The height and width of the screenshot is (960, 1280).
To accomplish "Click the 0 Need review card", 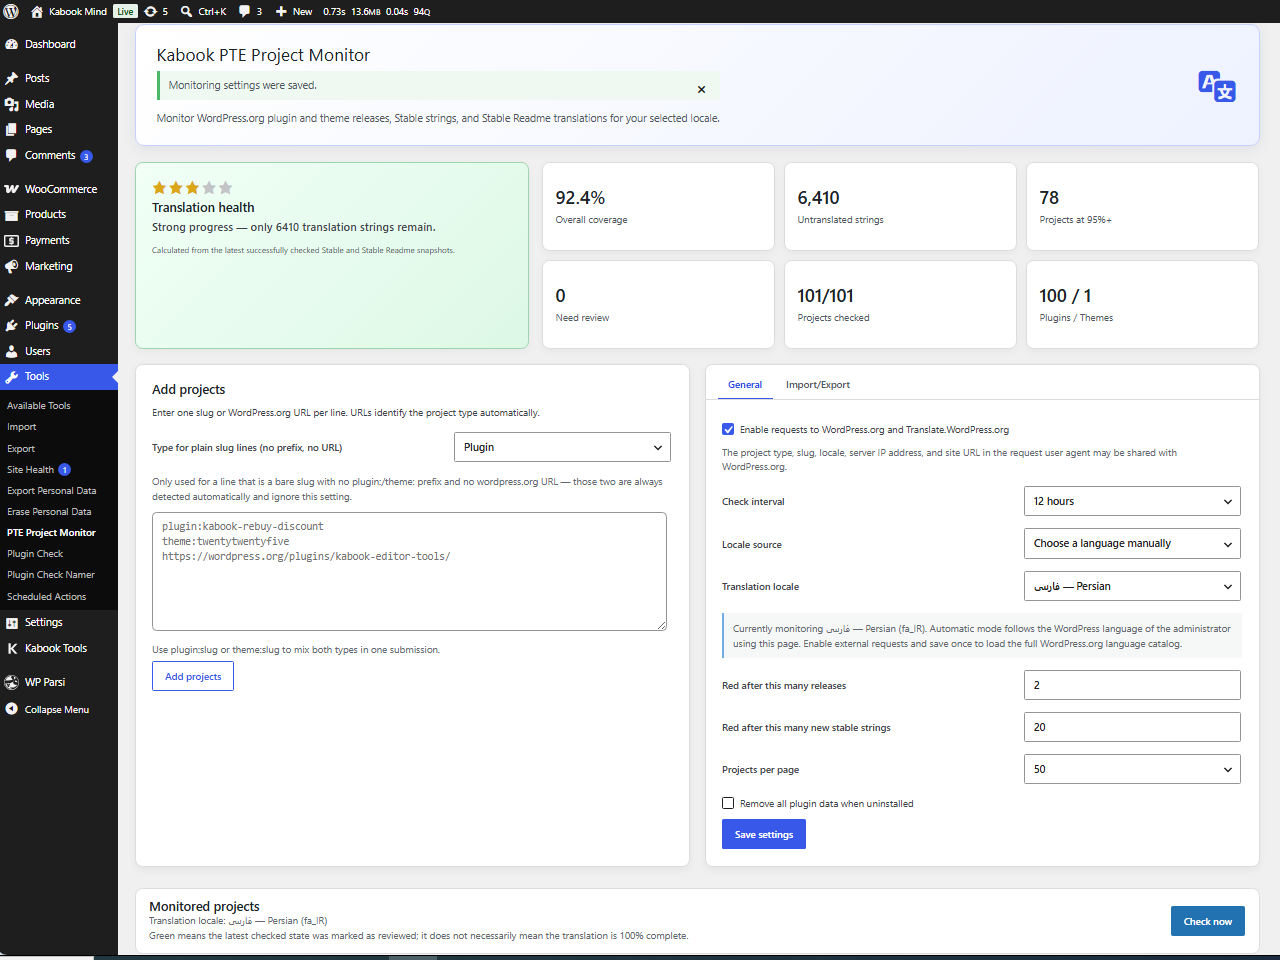I will coord(658,304).
